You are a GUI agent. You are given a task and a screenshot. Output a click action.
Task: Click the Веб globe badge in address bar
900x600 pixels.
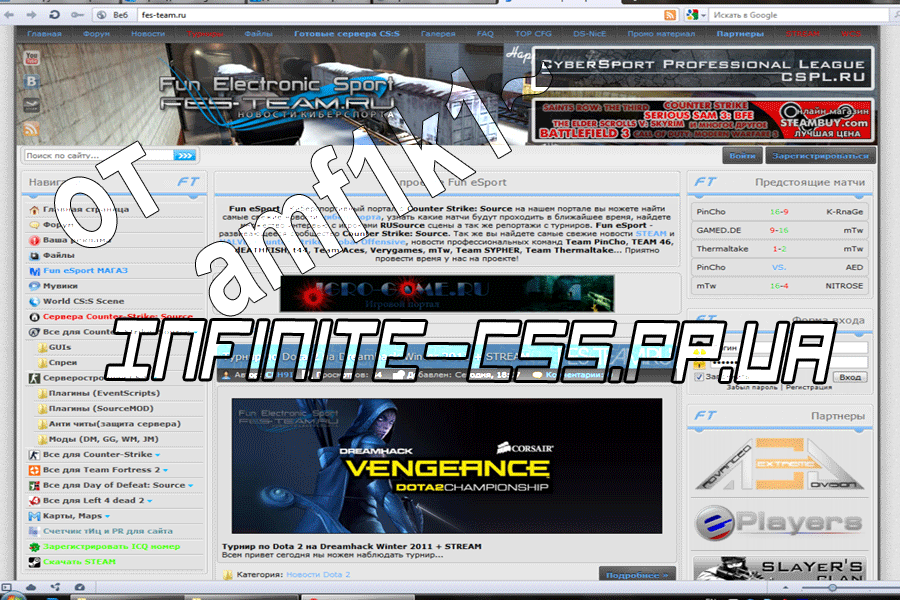pyautogui.click(x=112, y=15)
